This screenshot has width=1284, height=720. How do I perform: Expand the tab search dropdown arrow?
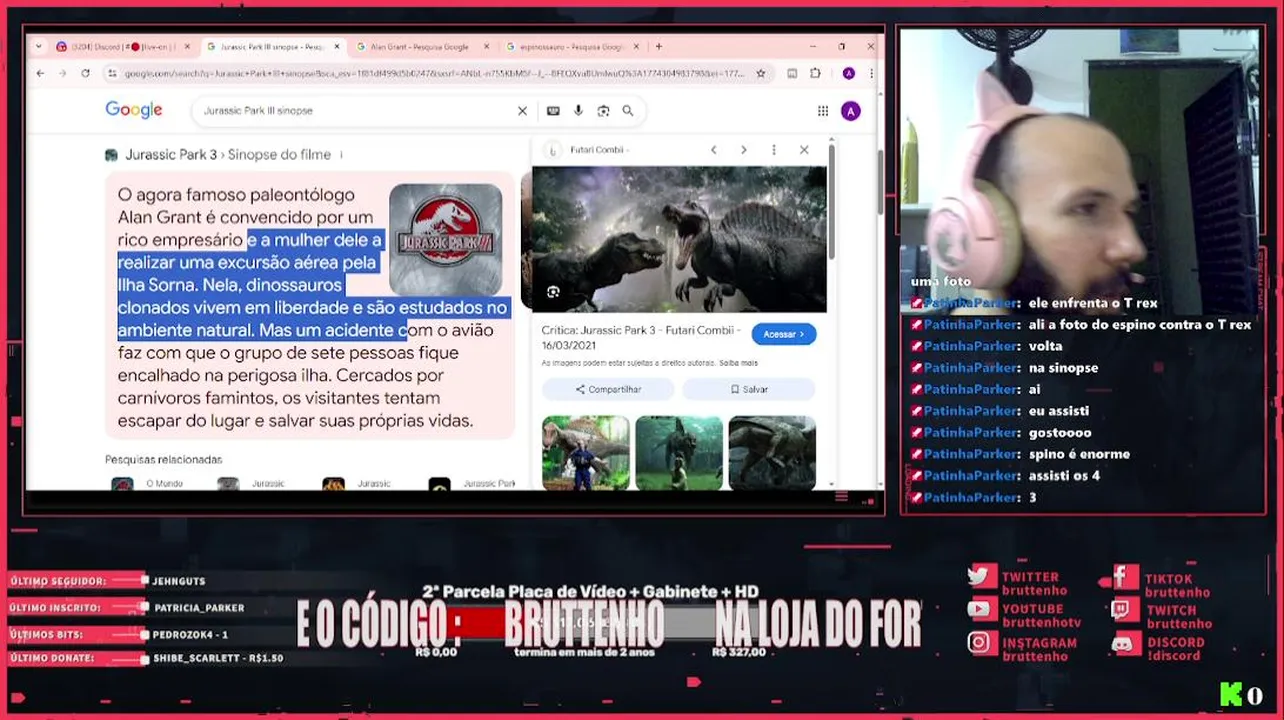coord(39,46)
